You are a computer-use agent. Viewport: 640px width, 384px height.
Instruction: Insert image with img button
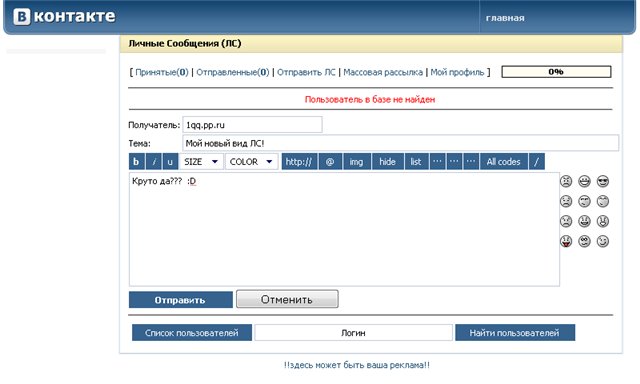[357, 162]
